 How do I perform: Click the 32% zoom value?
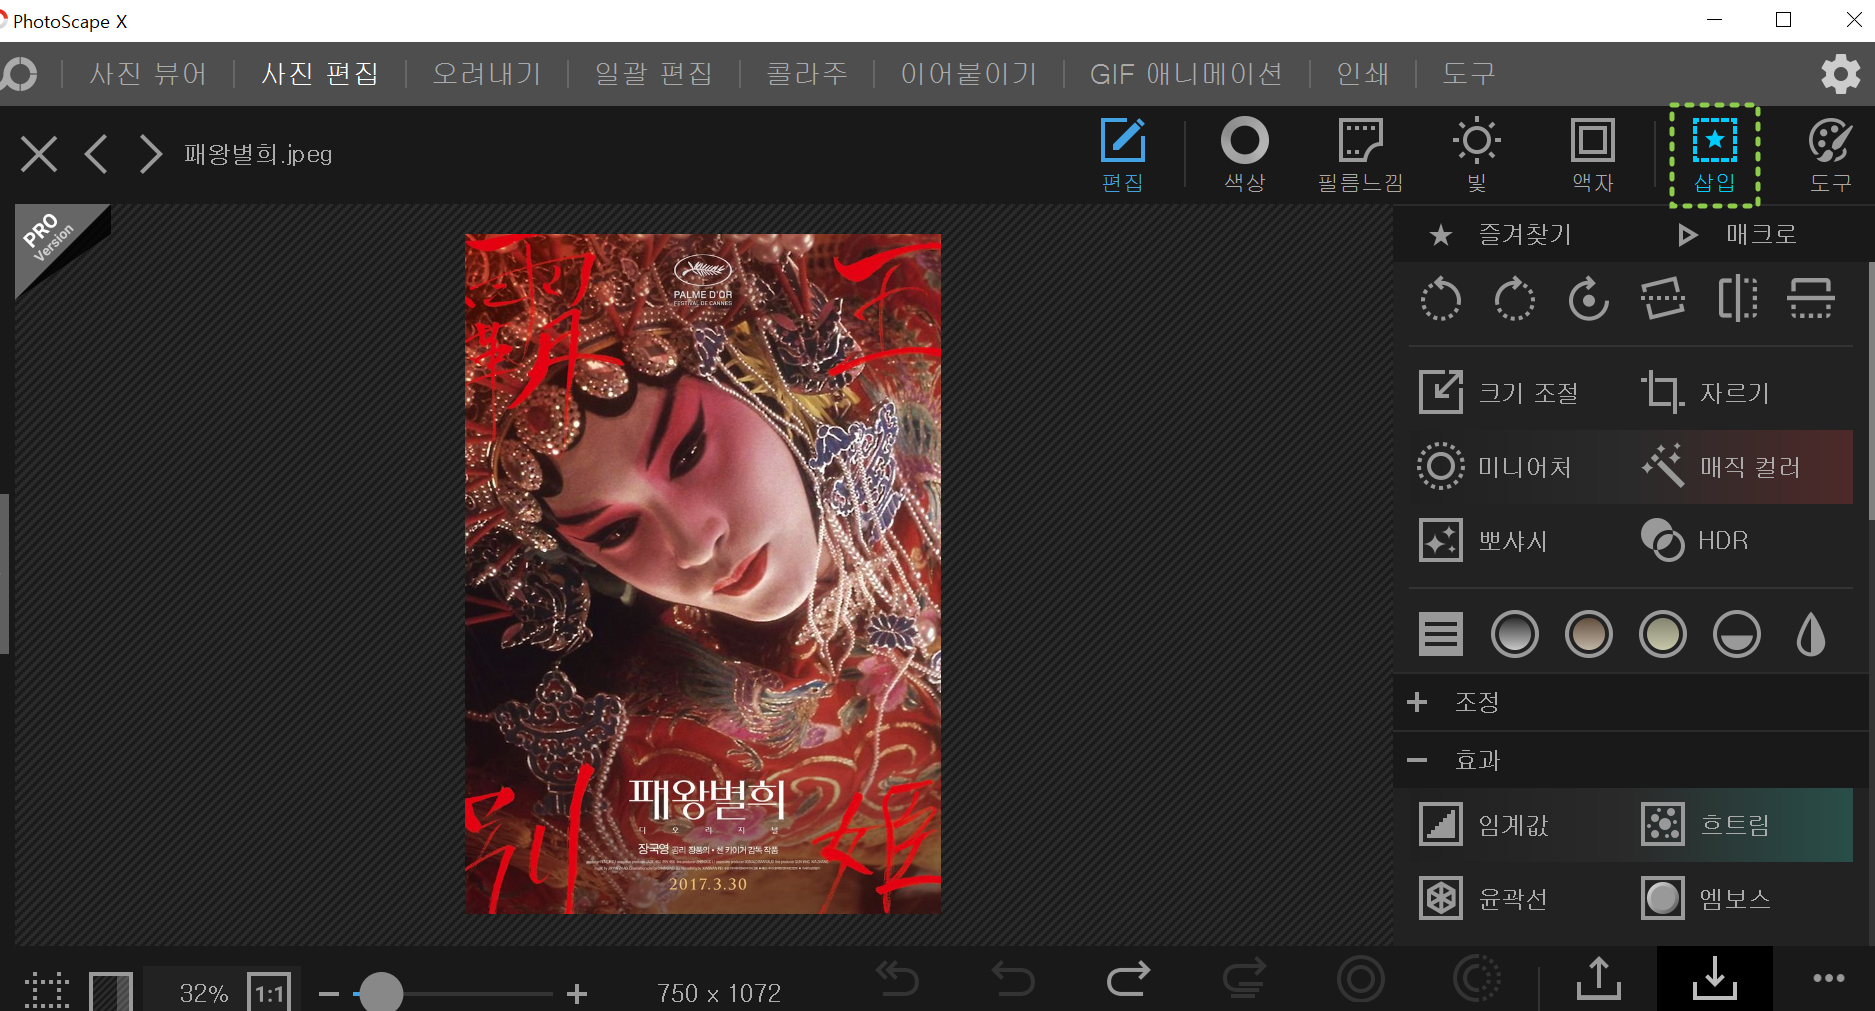[x=204, y=993]
